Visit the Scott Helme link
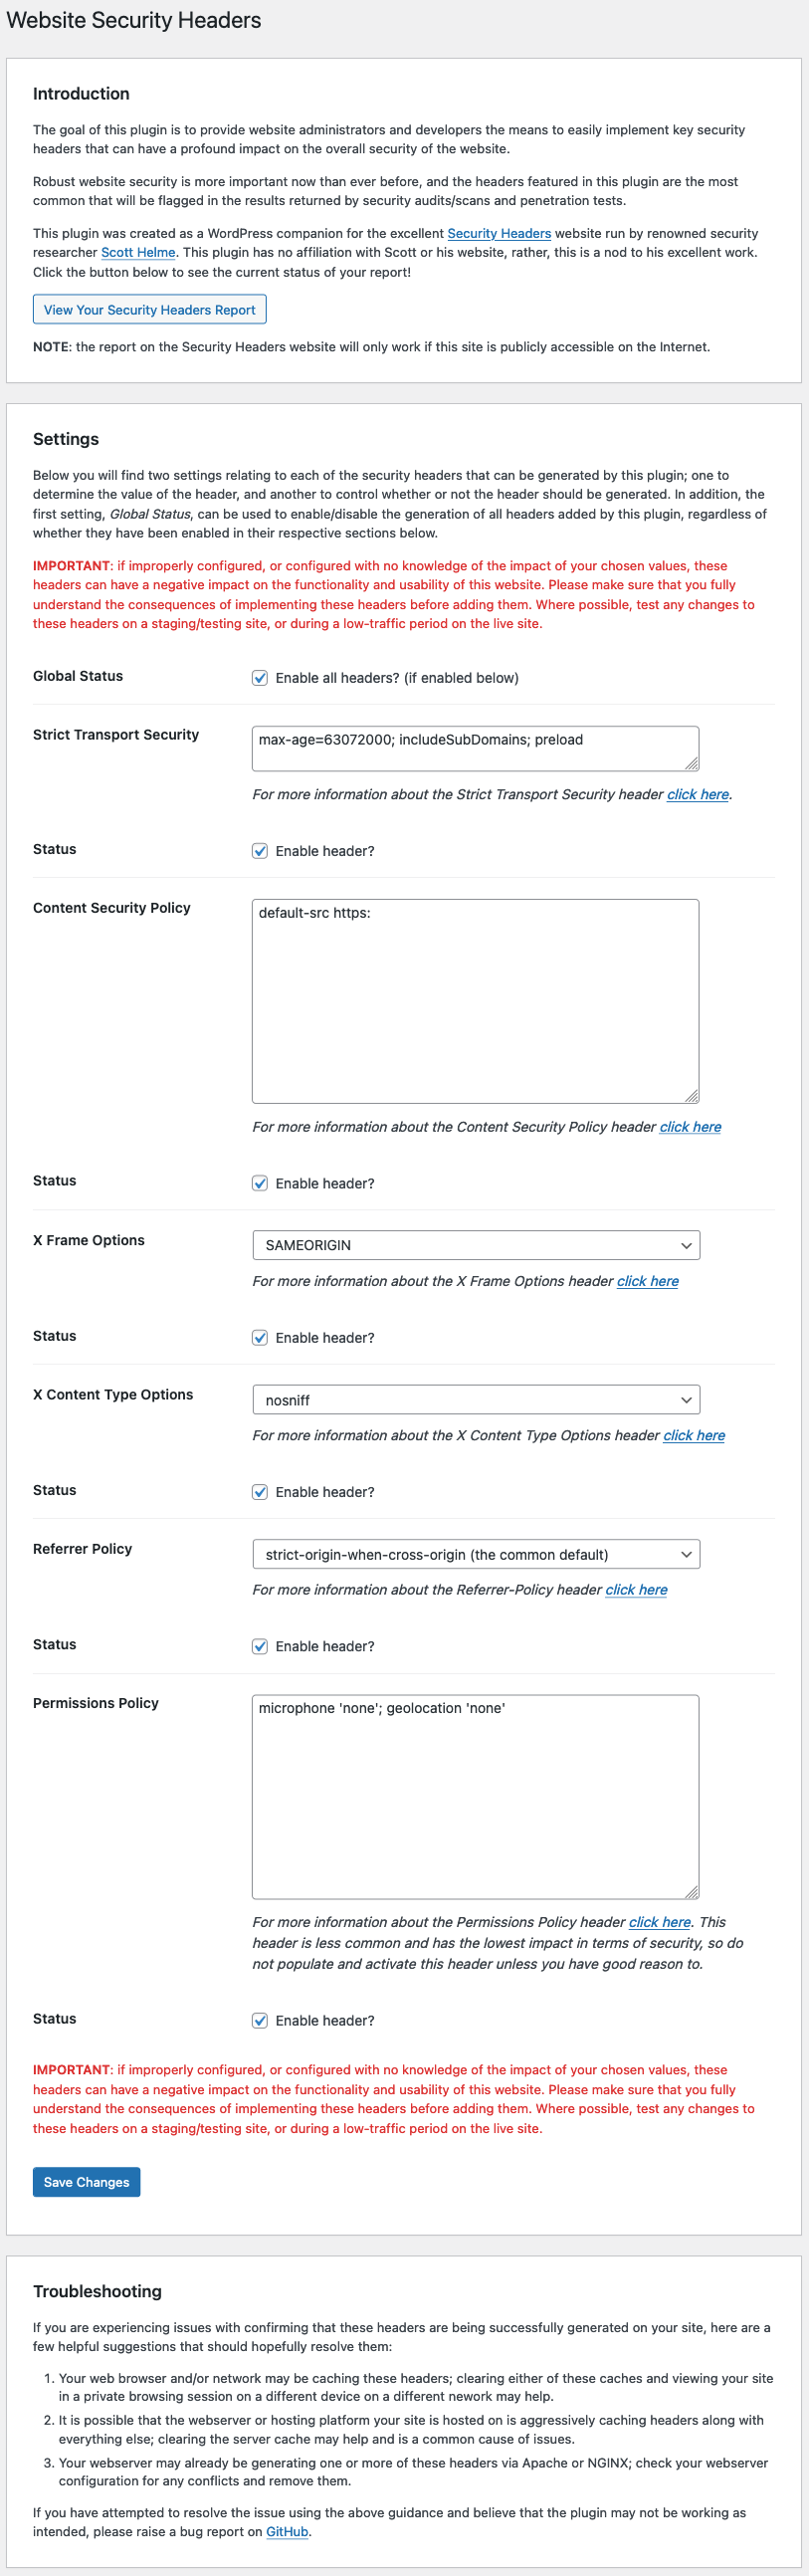This screenshot has height=2576, width=809. point(138,252)
